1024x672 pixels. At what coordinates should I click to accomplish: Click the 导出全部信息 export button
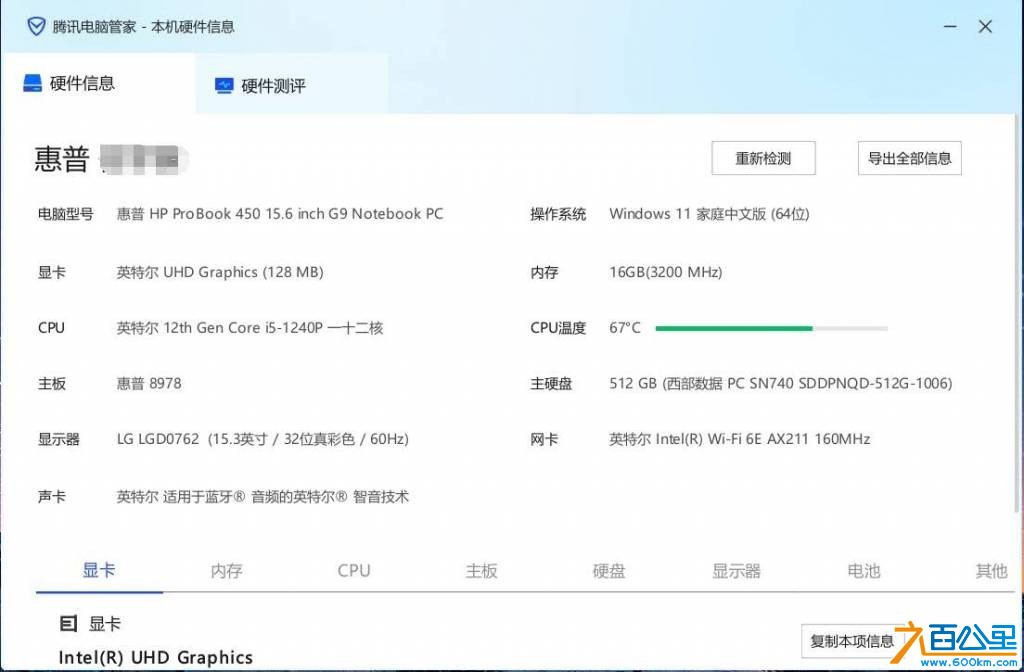pos(908,158)
